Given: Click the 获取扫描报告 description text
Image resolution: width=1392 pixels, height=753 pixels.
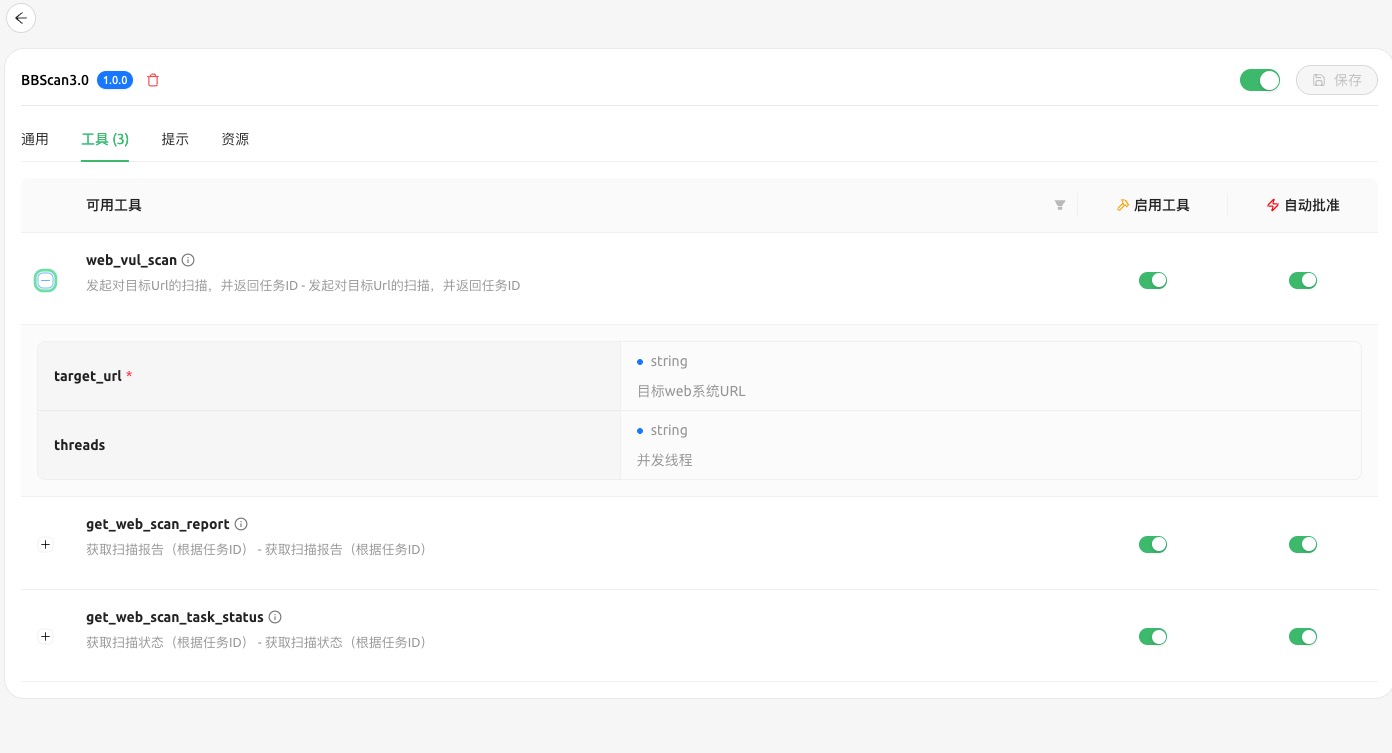Looking at the screenshot, I should tap(256, 549).
